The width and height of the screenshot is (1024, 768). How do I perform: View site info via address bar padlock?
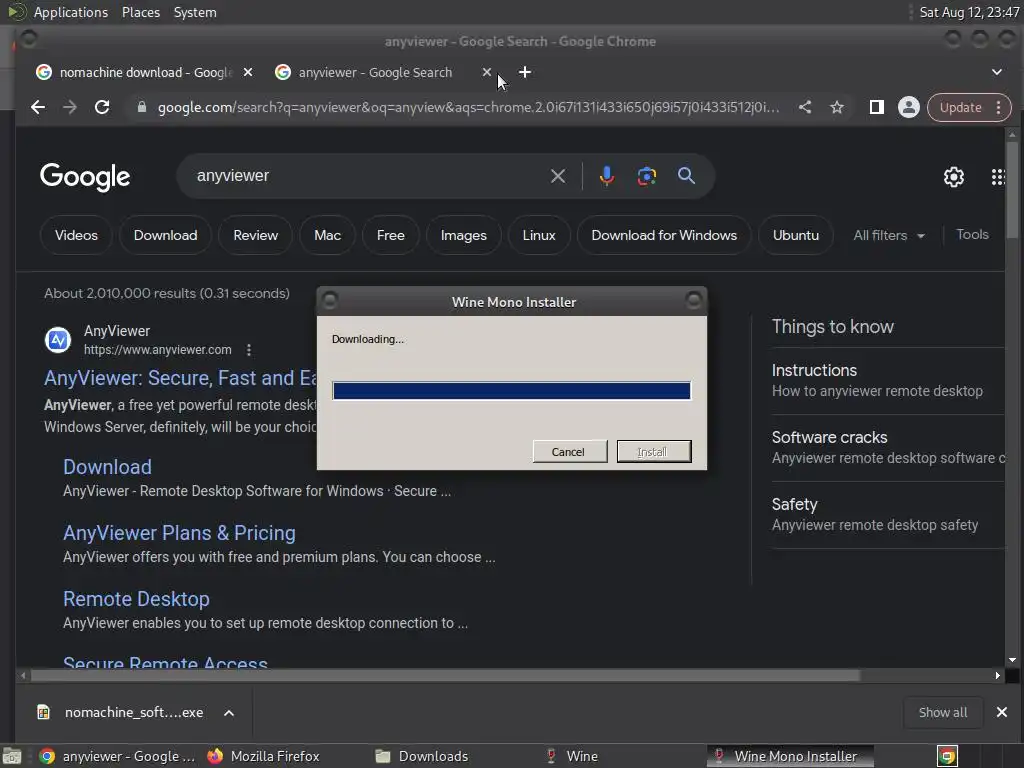tap(142, 107)
